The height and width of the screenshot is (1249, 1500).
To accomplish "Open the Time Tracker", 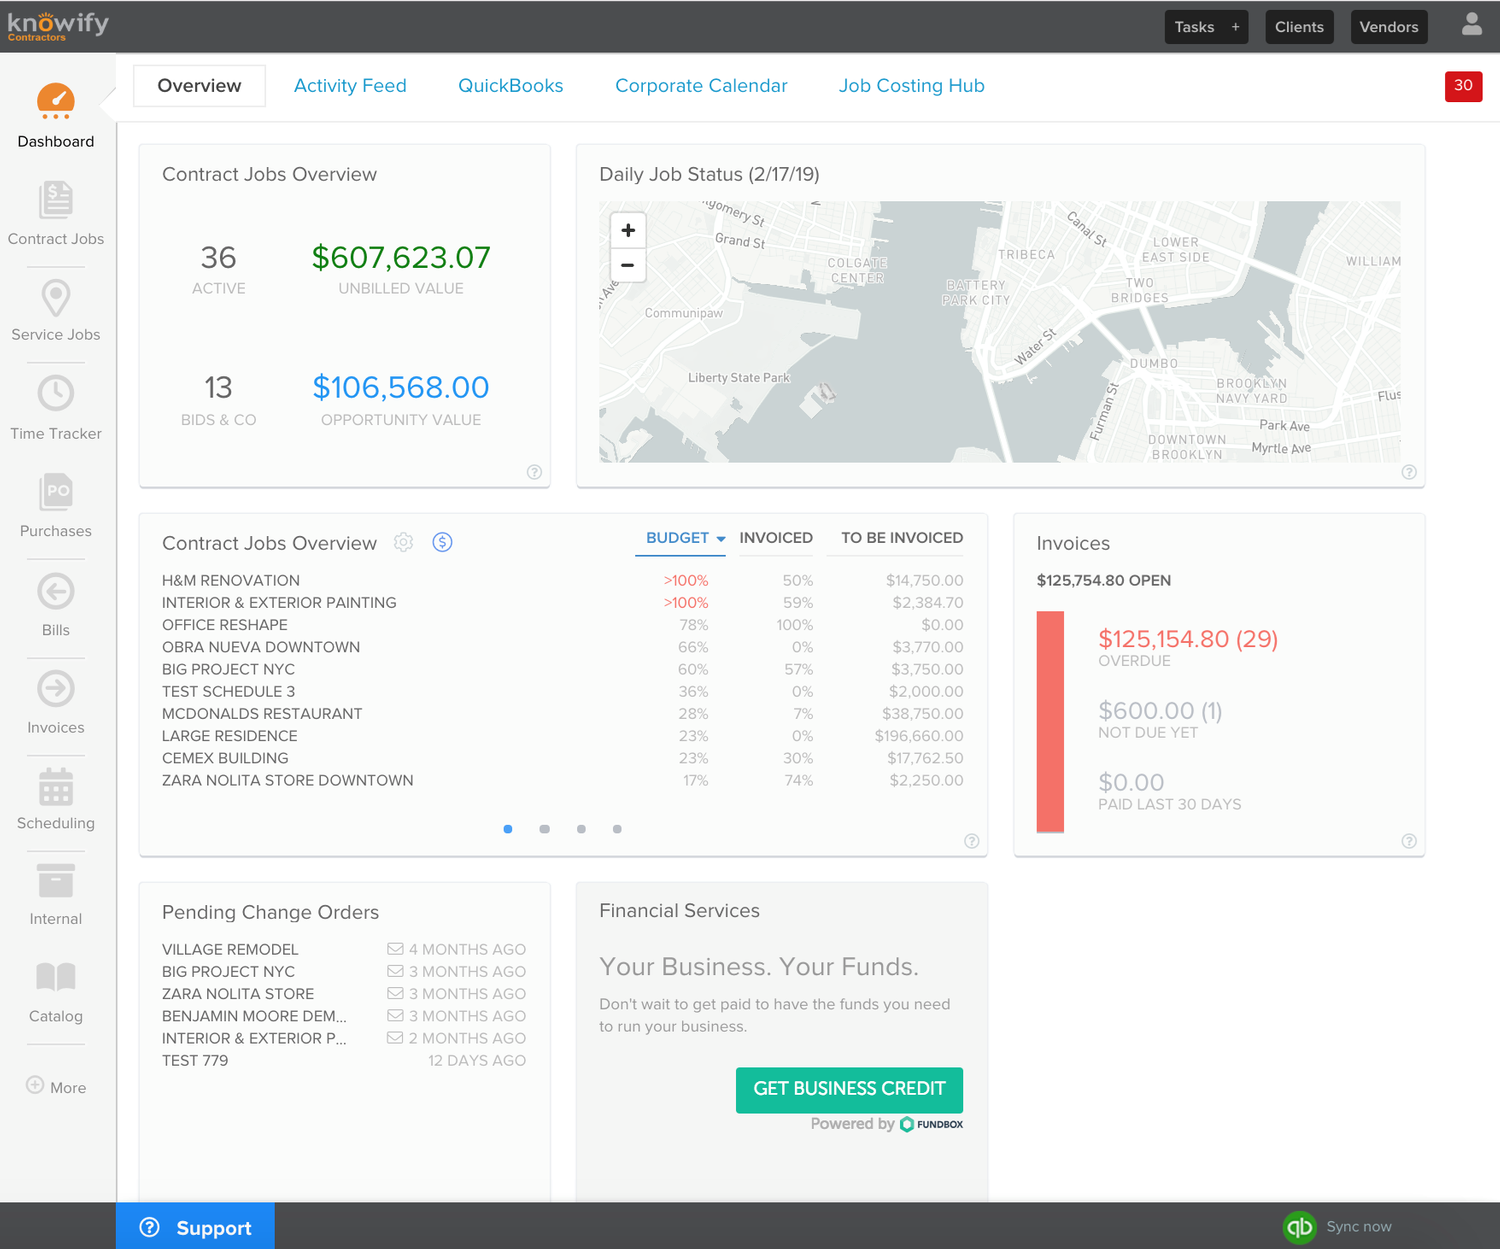I will point(55,405).
